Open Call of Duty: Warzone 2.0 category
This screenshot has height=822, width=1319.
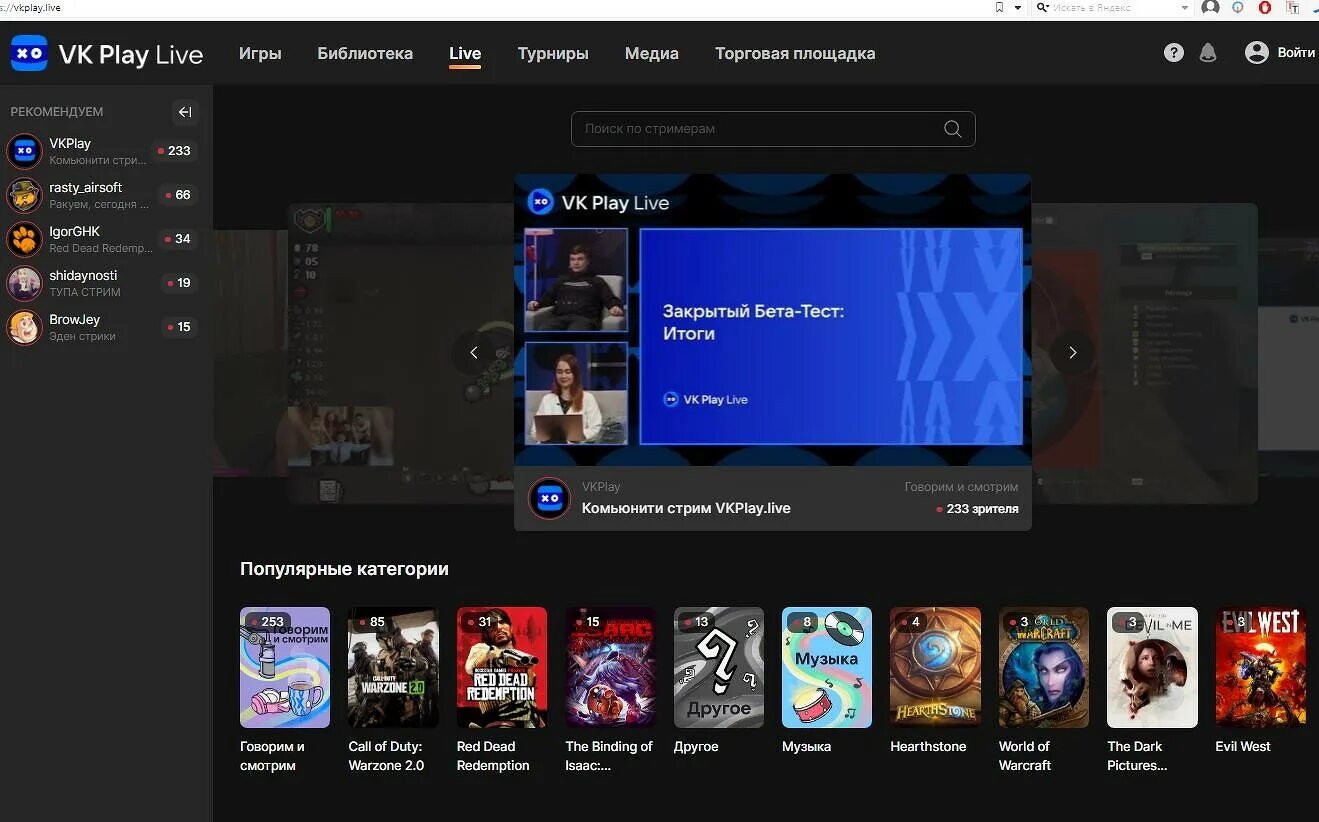pyautogui.click(x=393, y=667)
